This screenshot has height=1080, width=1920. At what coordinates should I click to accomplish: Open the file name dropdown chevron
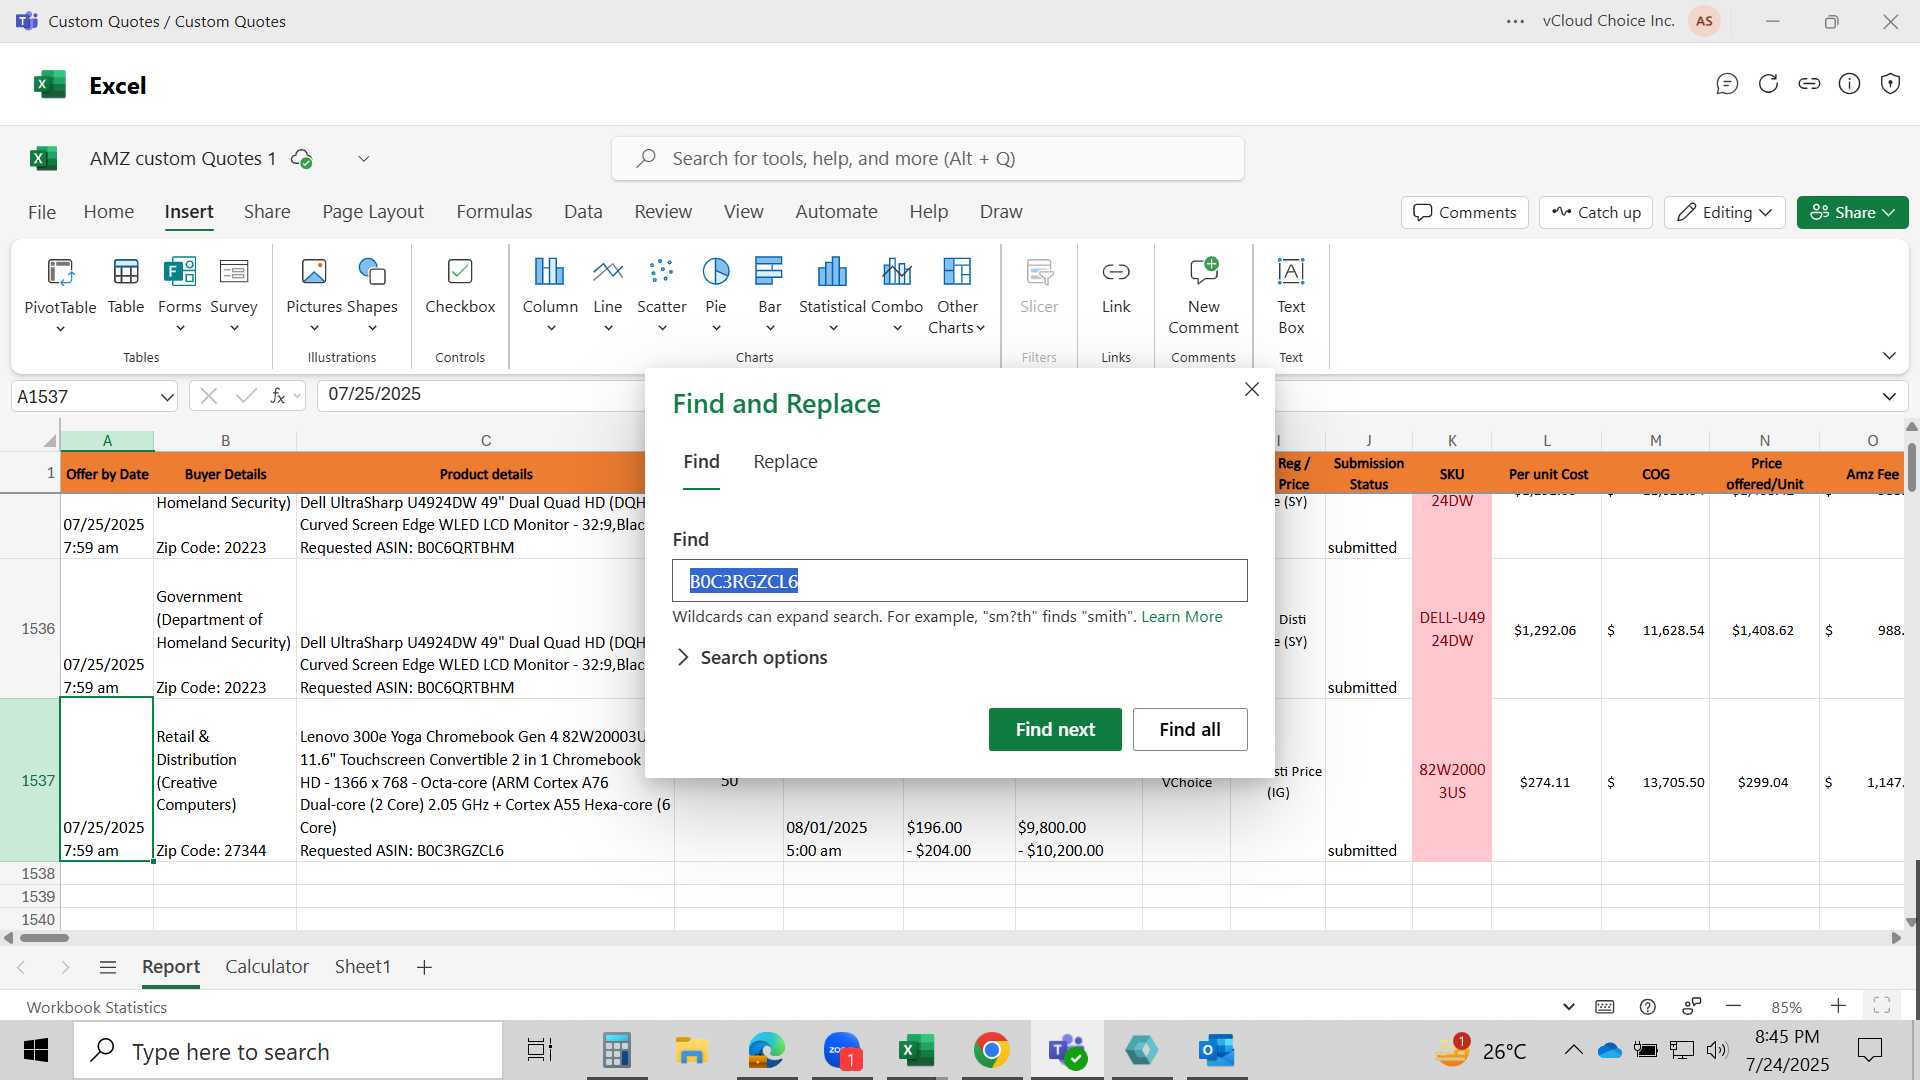point(364,159)
